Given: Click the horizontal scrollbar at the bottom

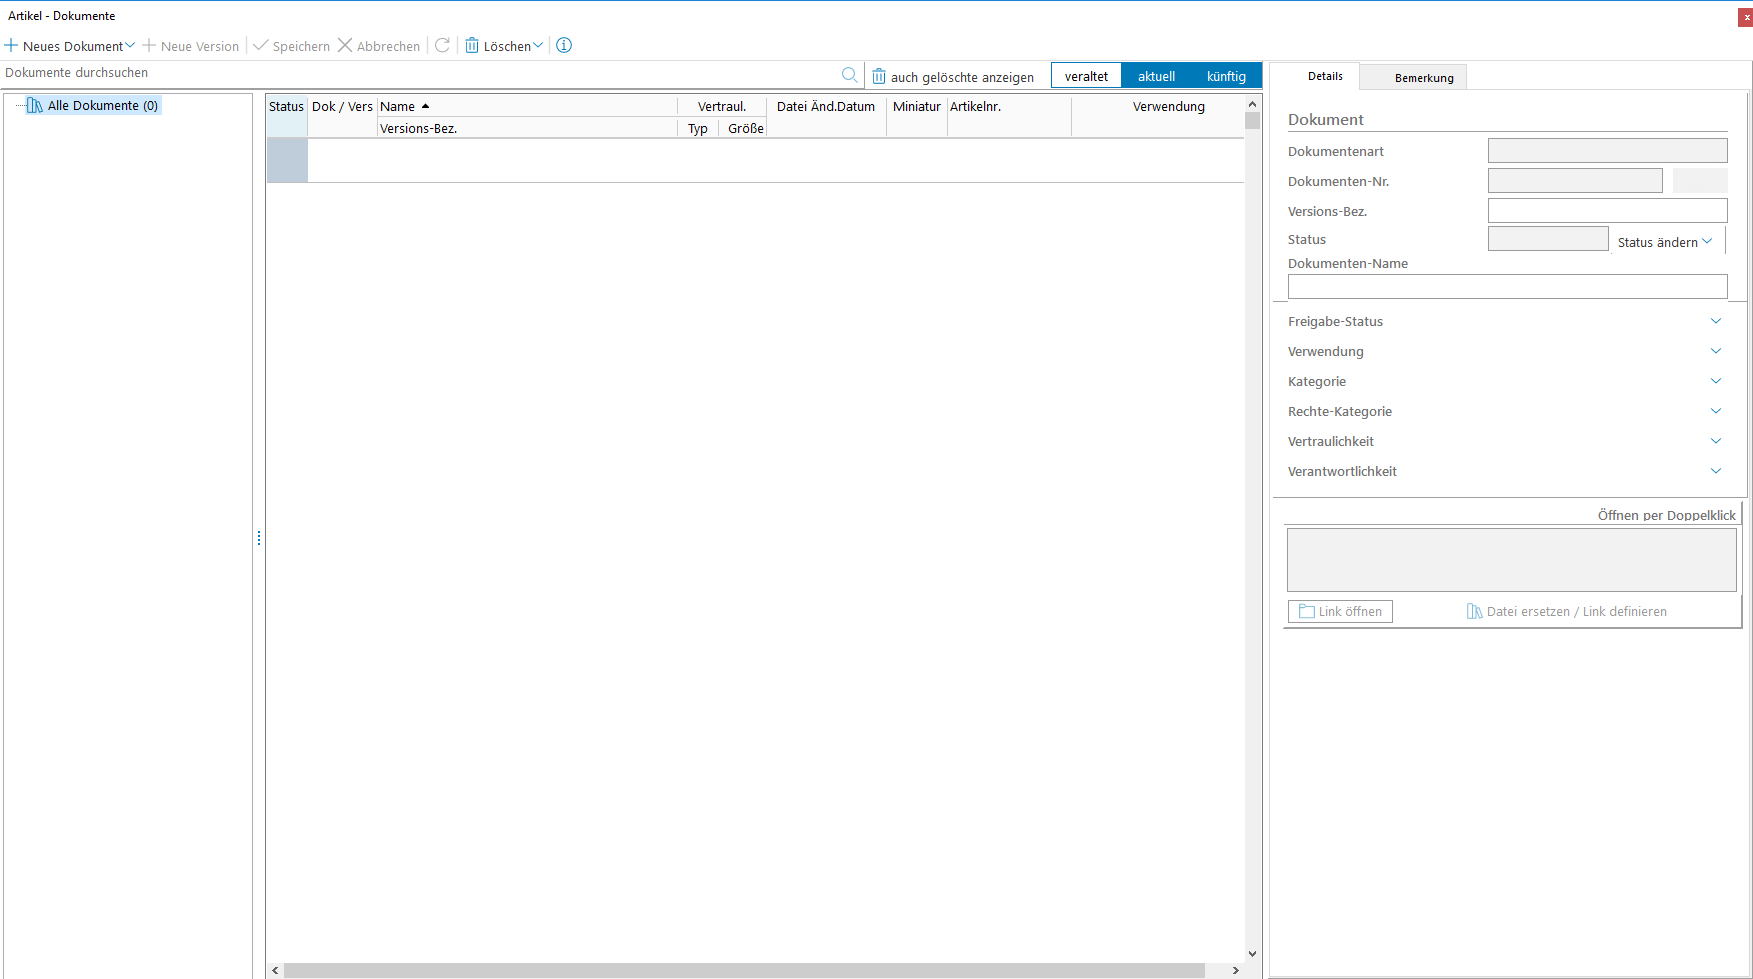Looking at the screenshot, I should (x=744, y=970).
